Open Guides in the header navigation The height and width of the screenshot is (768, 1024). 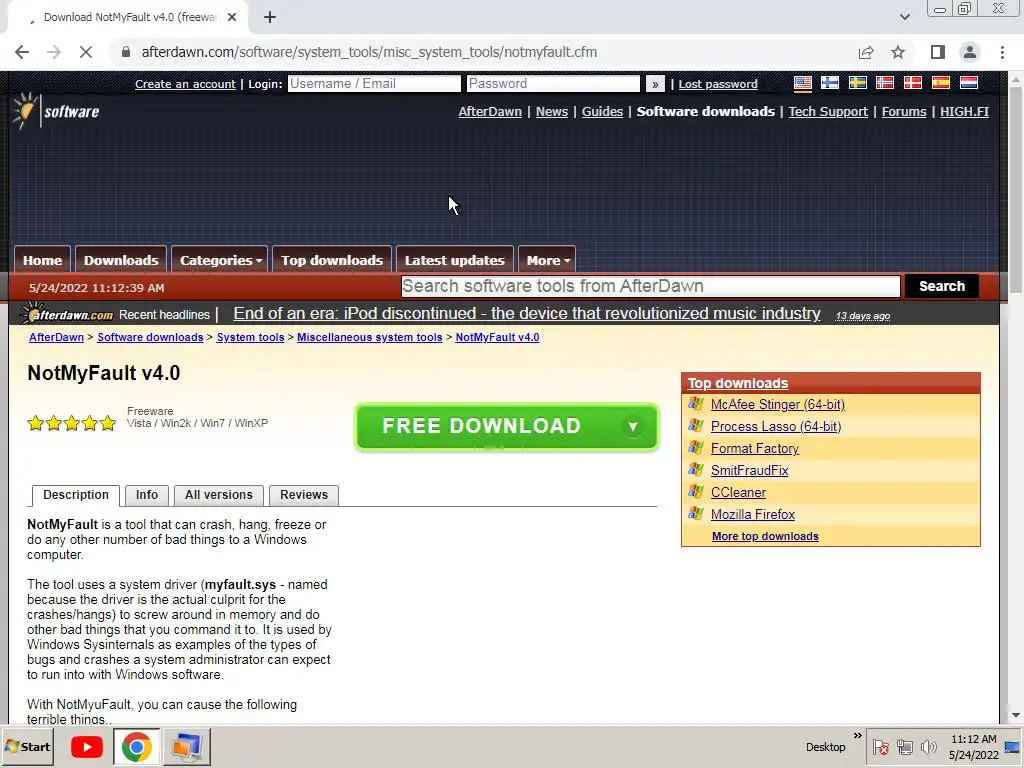click(602, 112)
